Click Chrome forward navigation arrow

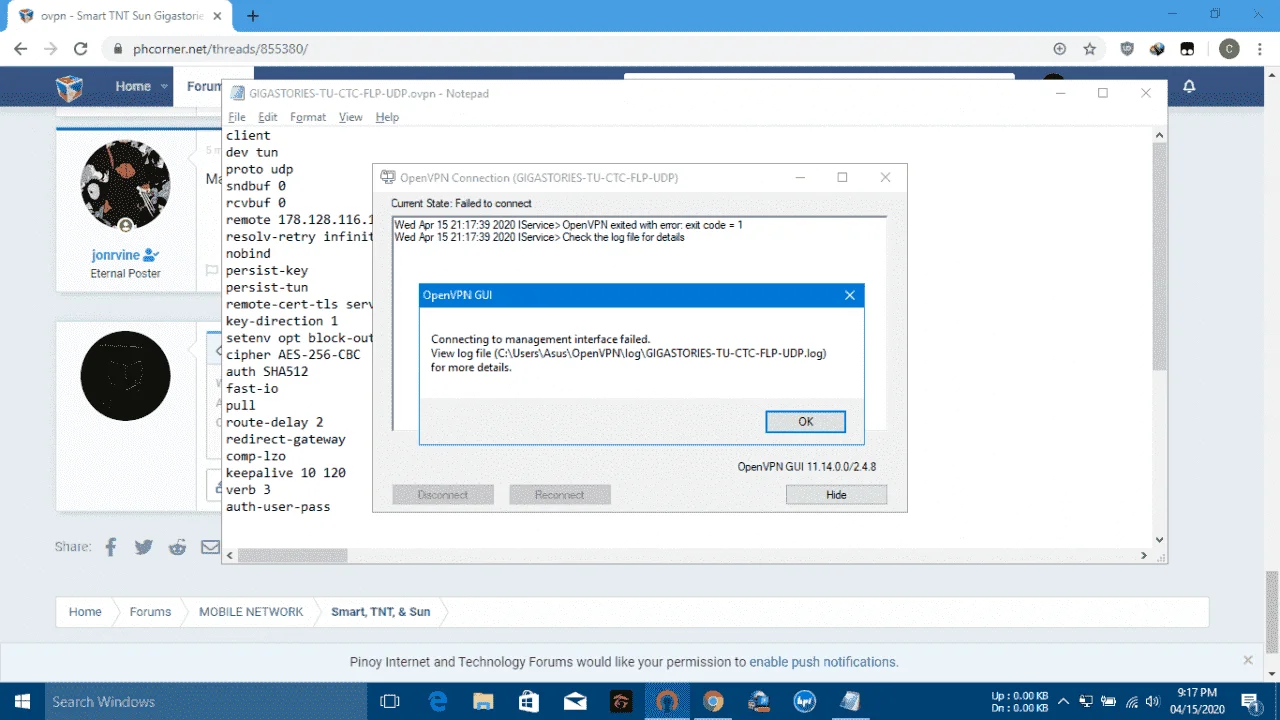coord(50,48)
